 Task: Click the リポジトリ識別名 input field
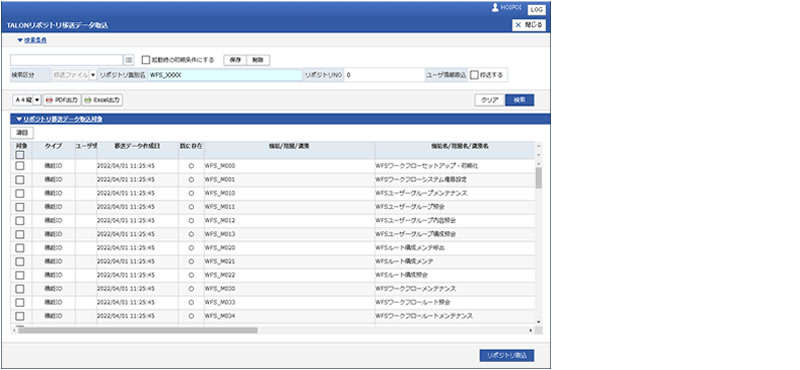coord(224,75)
